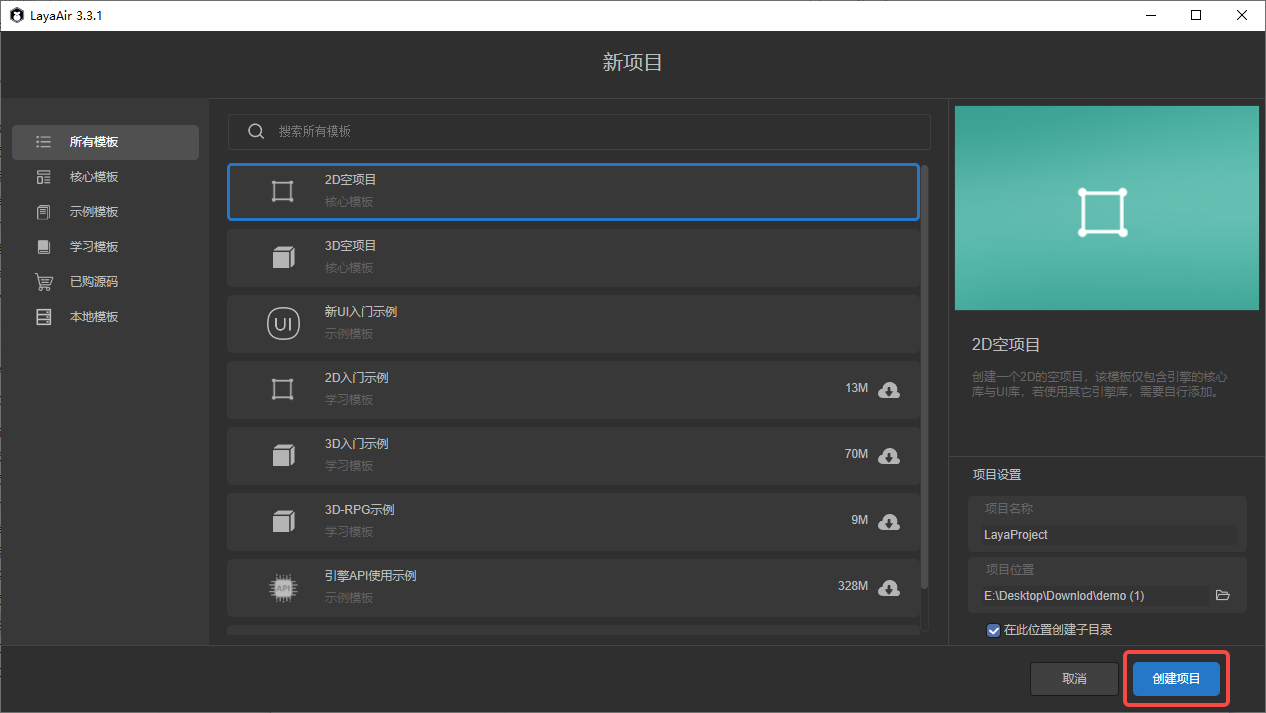Click the download icon for 3D入门示例

point(888,455)
